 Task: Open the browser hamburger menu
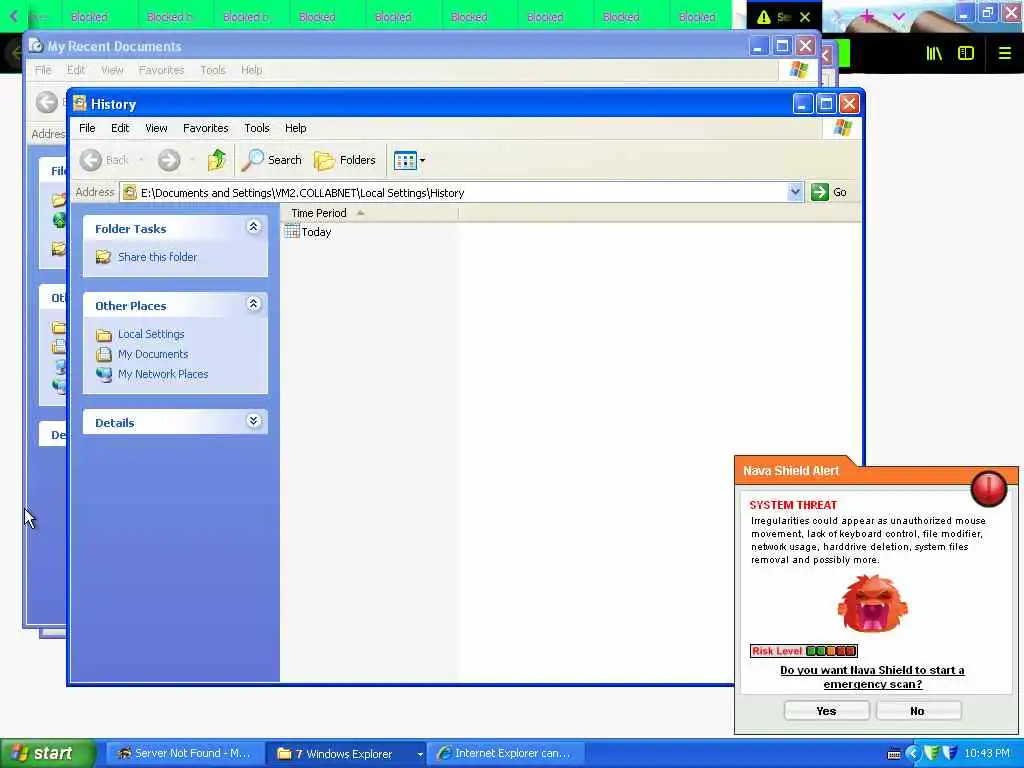click(1004, 54)
